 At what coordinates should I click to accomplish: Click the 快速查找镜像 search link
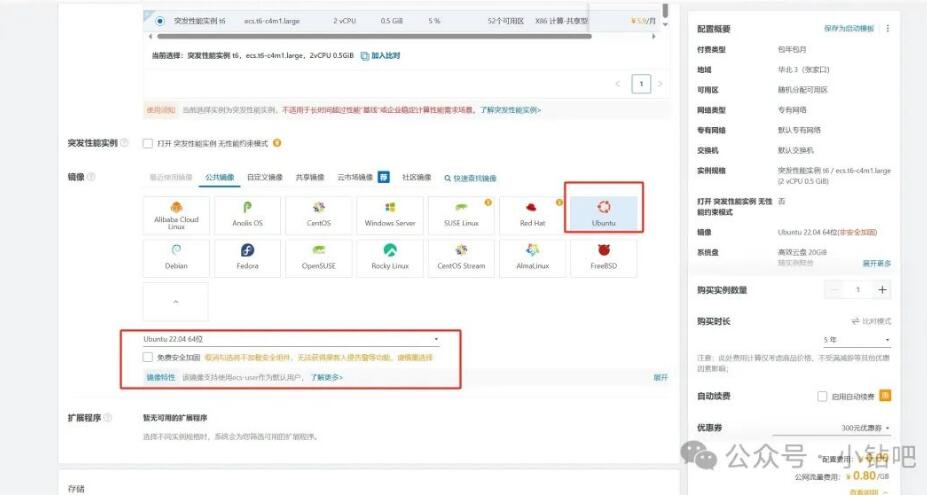pos(471,178)
